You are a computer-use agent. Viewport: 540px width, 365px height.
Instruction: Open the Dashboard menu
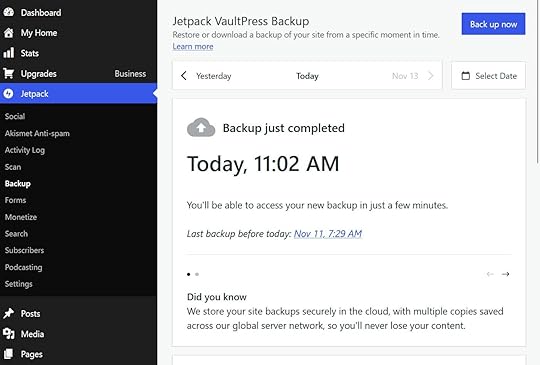79,12
